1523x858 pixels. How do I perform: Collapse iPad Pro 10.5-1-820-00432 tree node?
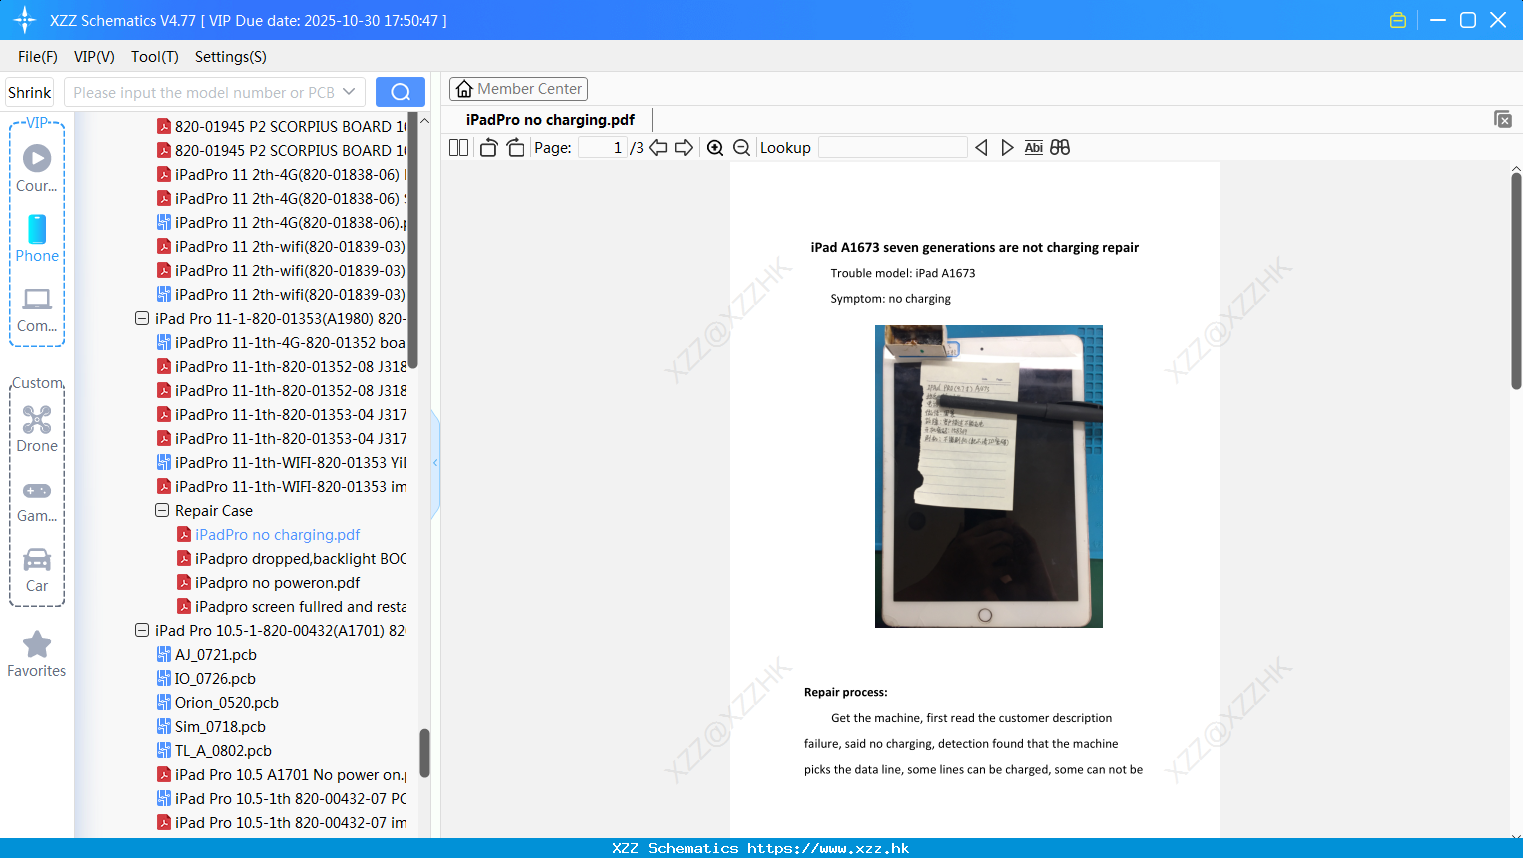pos(142,630)
